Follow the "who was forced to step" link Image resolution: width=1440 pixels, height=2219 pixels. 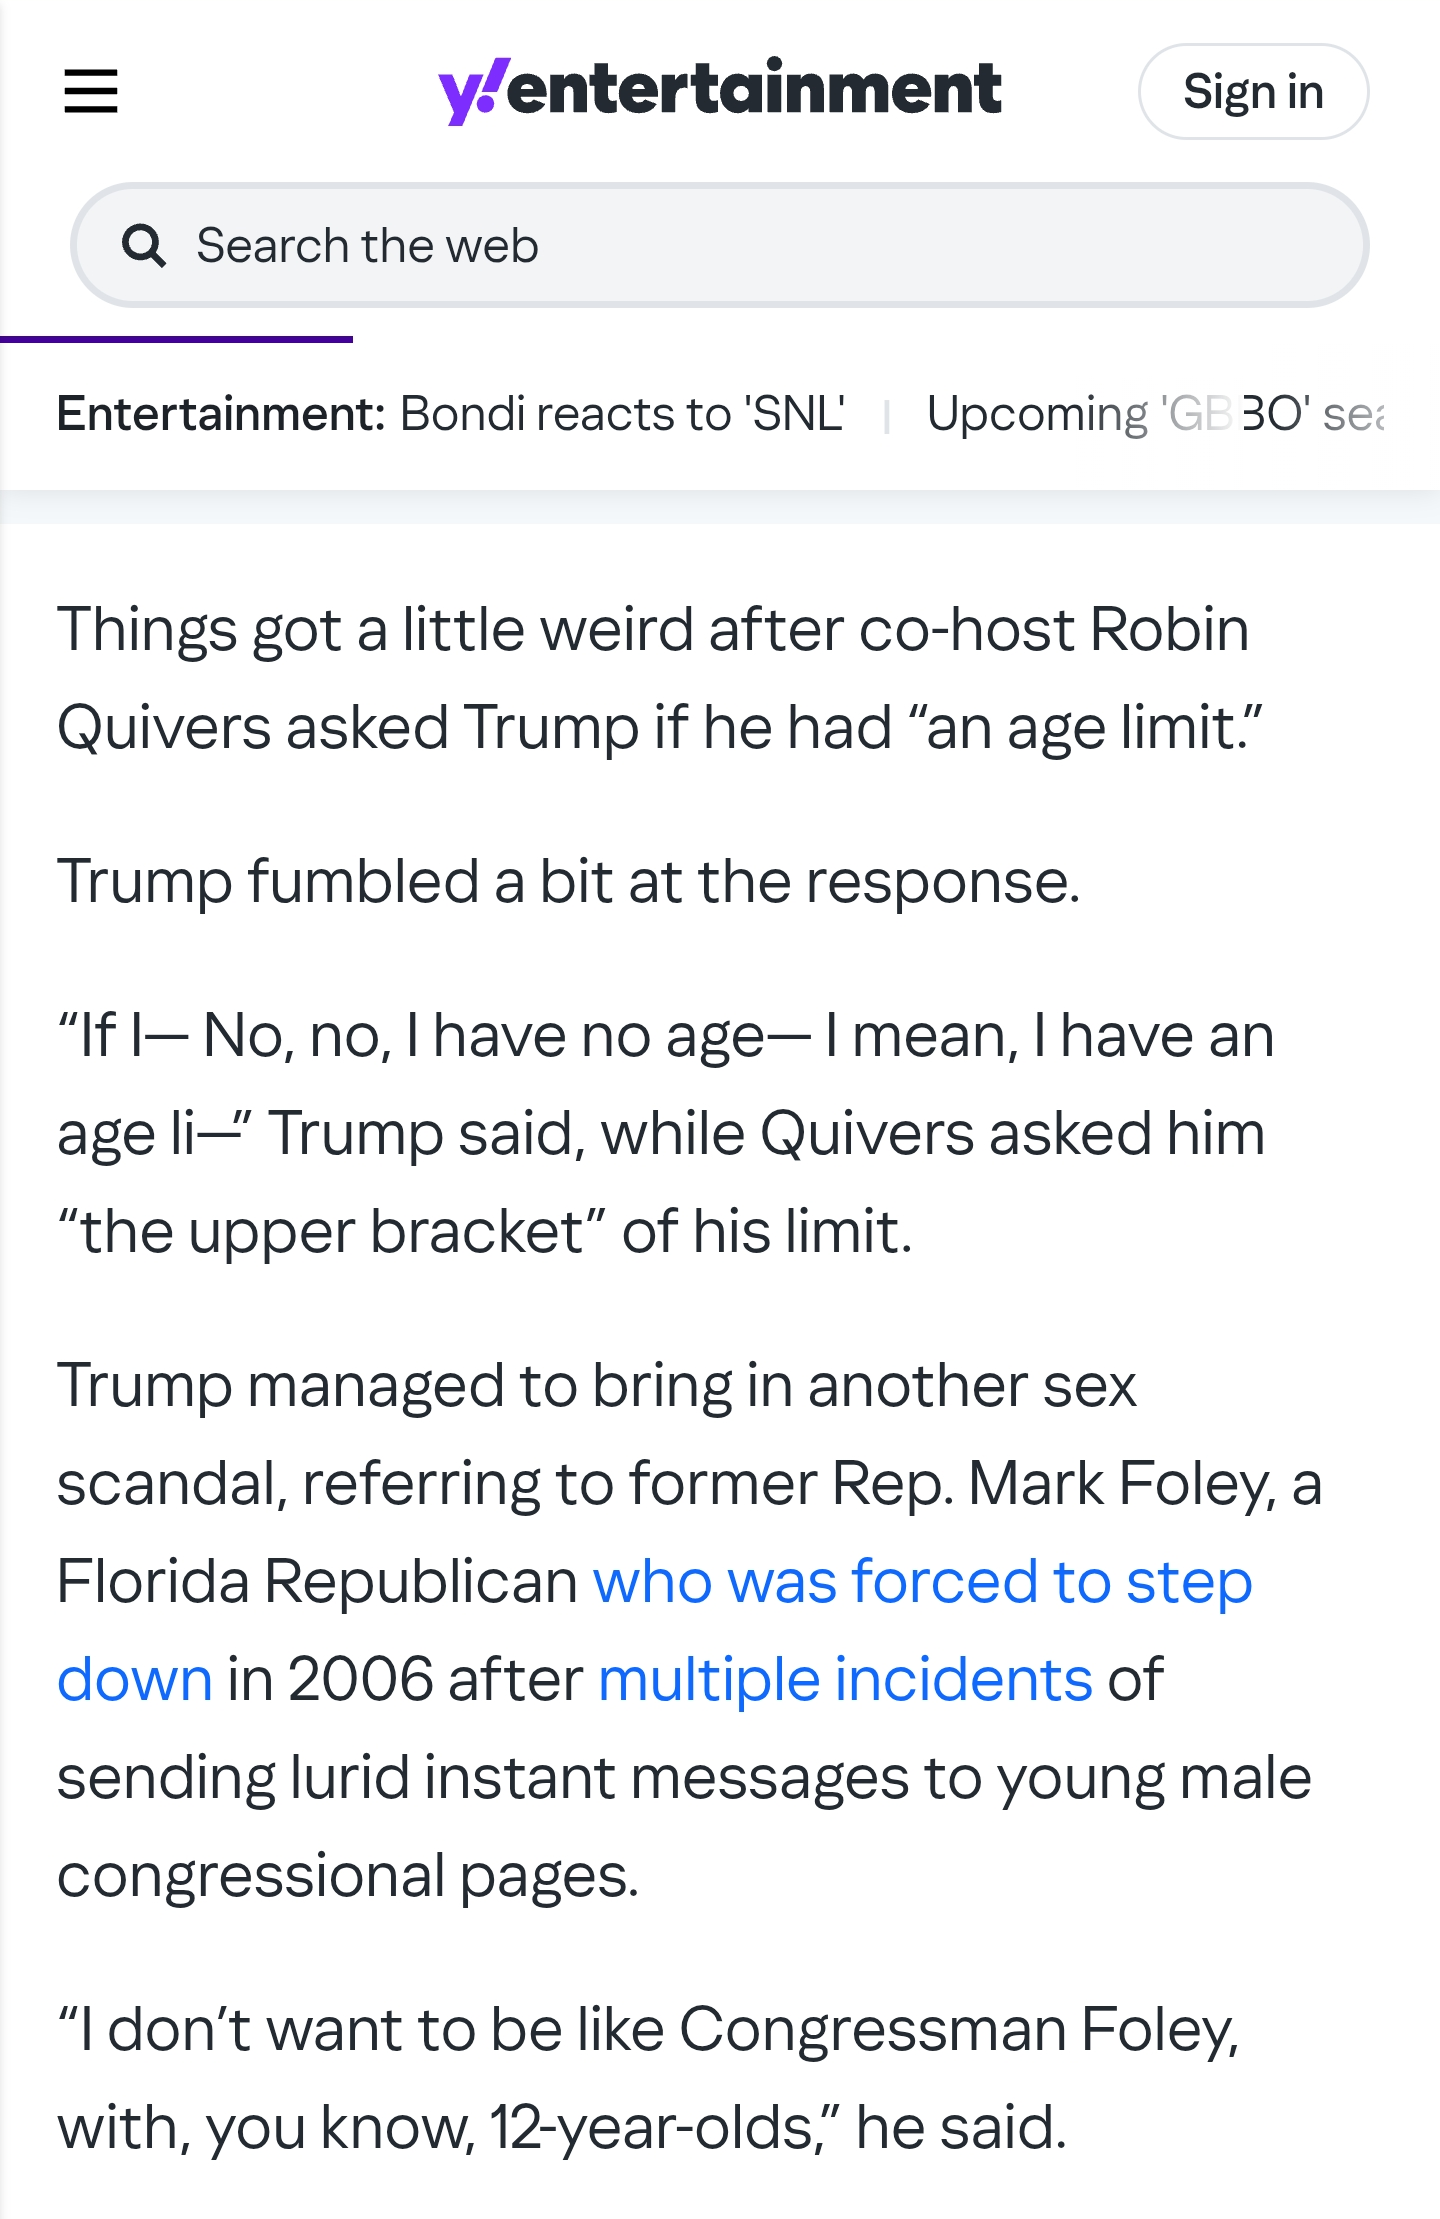[922, 1582]
